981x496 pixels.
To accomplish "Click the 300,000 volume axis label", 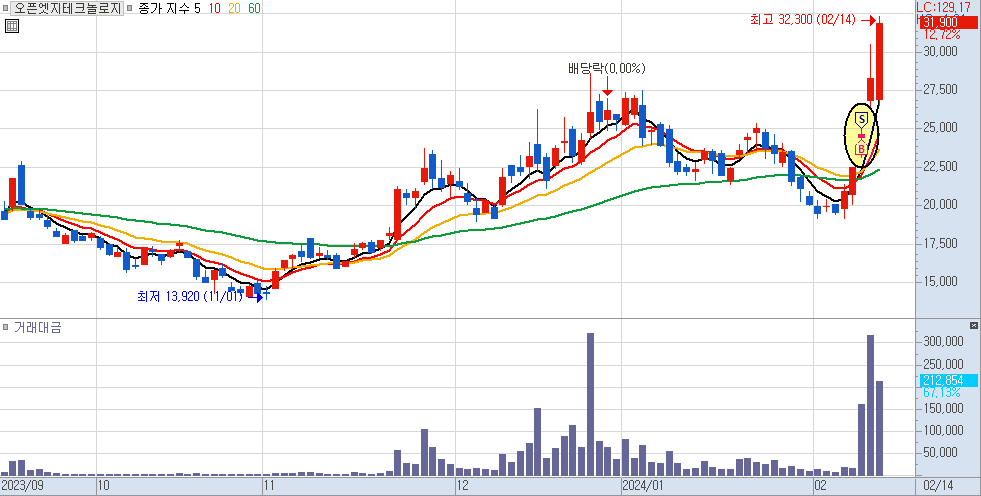I will click(943, 342).
